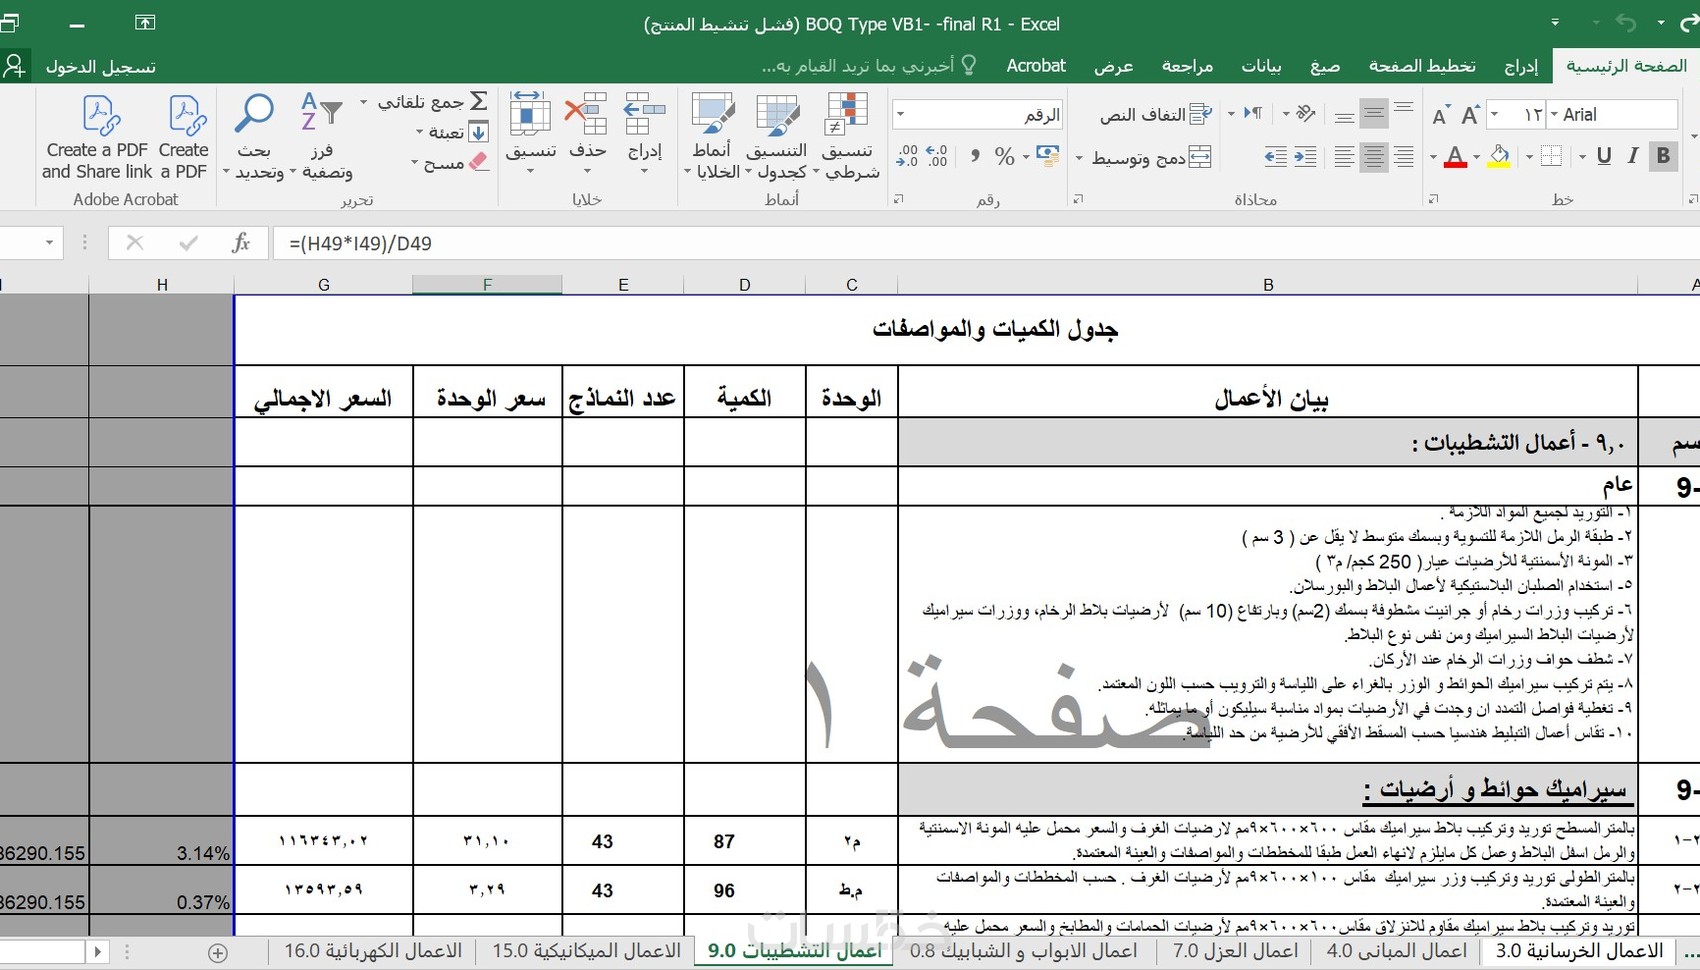The height and width of the screenshot is (970, 1700).
Task: Open the clear (مسح) menu
Action: coord(452,162)
